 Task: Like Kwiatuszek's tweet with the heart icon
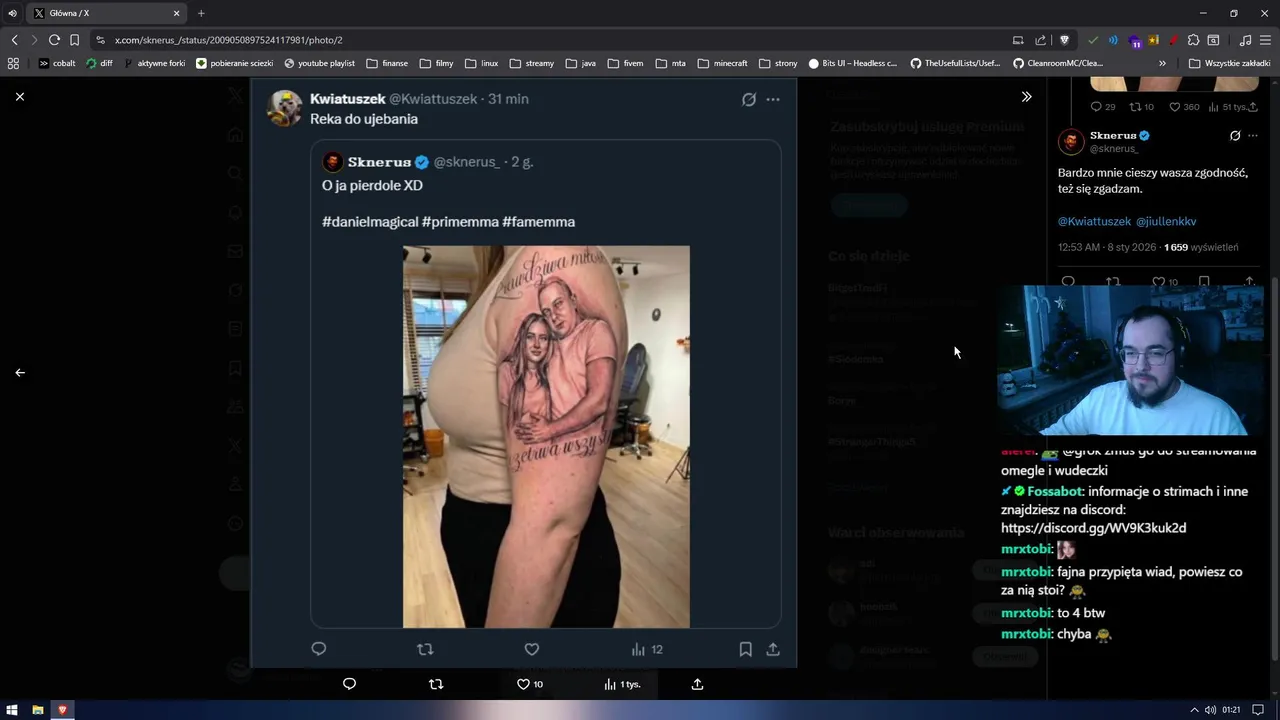532,649
